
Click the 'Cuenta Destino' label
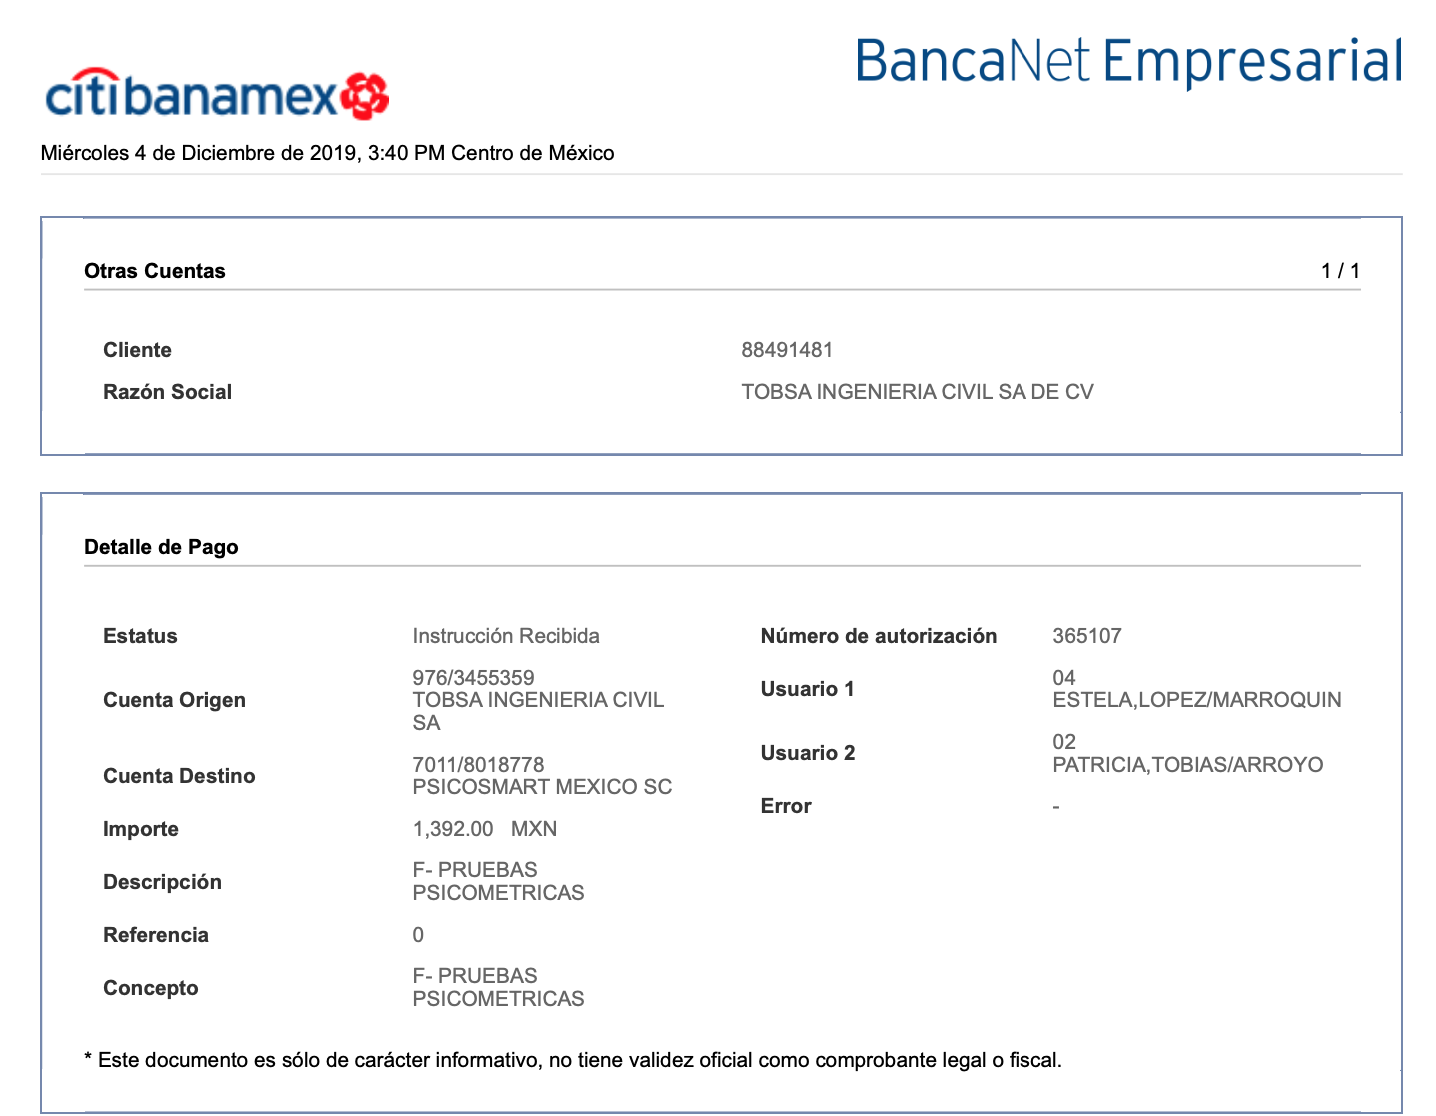pyautogui.click(x=179, y=776)
